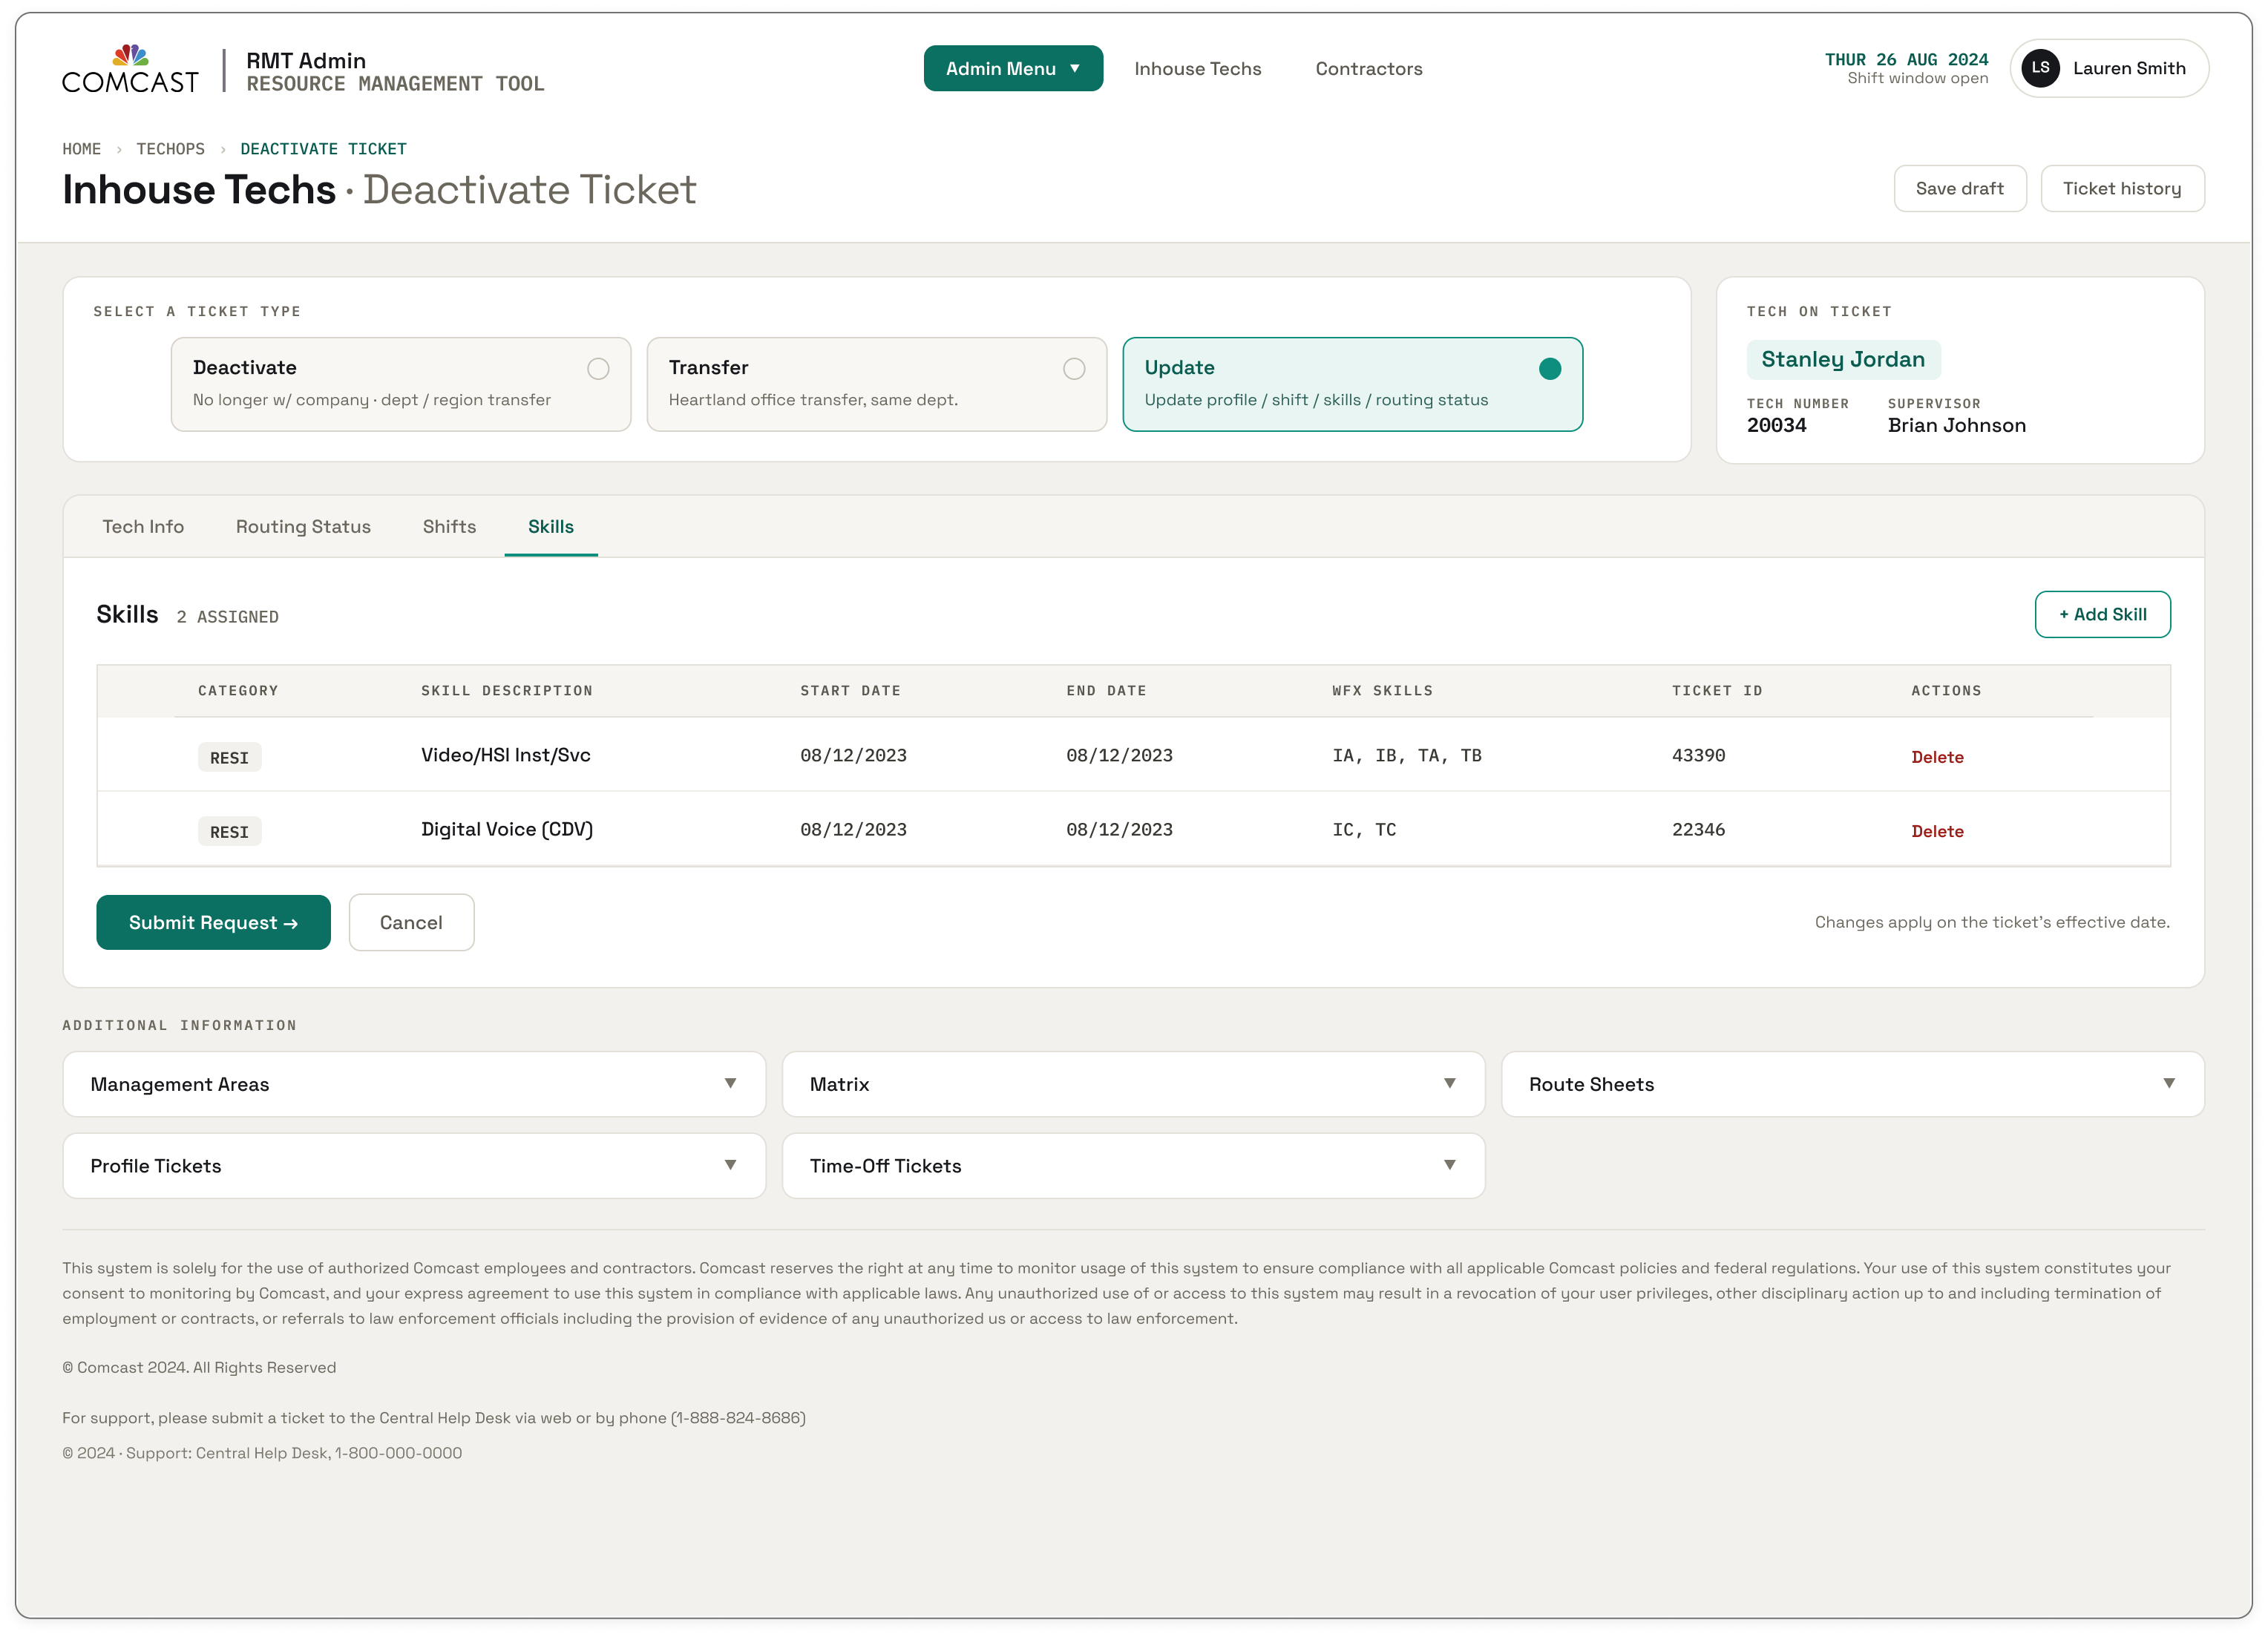Click RESI tag in Digital Voice row
The image size is (2268, 1637).
click(229, 831)
